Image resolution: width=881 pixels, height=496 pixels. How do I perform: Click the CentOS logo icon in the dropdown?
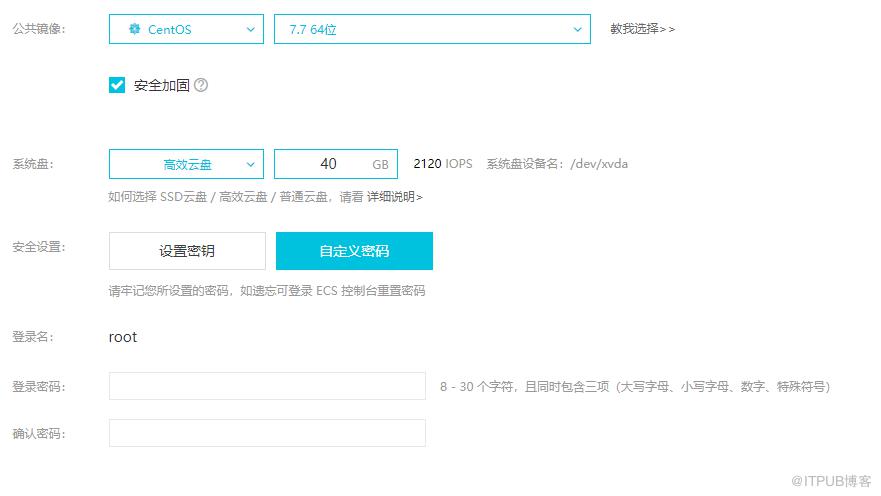pos(134,29)
